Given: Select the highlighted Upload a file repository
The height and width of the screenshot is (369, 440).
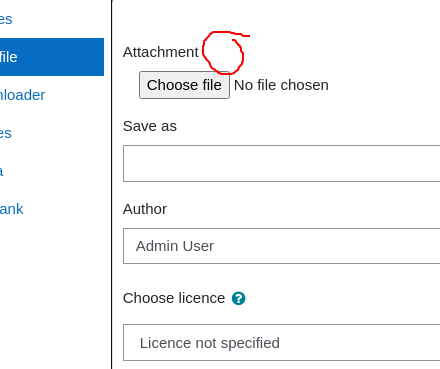Looking at the screenshot, I should [52, 57].
